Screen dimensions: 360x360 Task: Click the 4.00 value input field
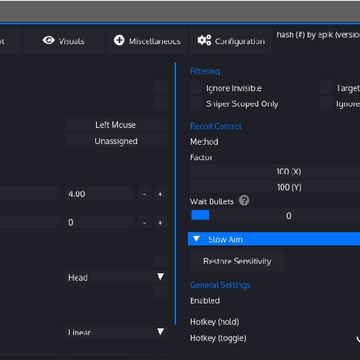[100, 194]
